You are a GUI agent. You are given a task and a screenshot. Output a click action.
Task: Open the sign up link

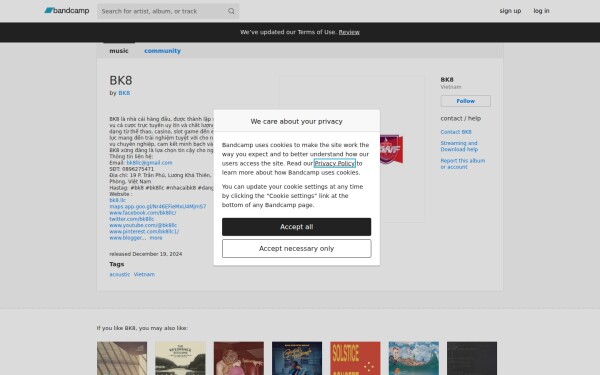pyautogui.click(x=510, y=11)
